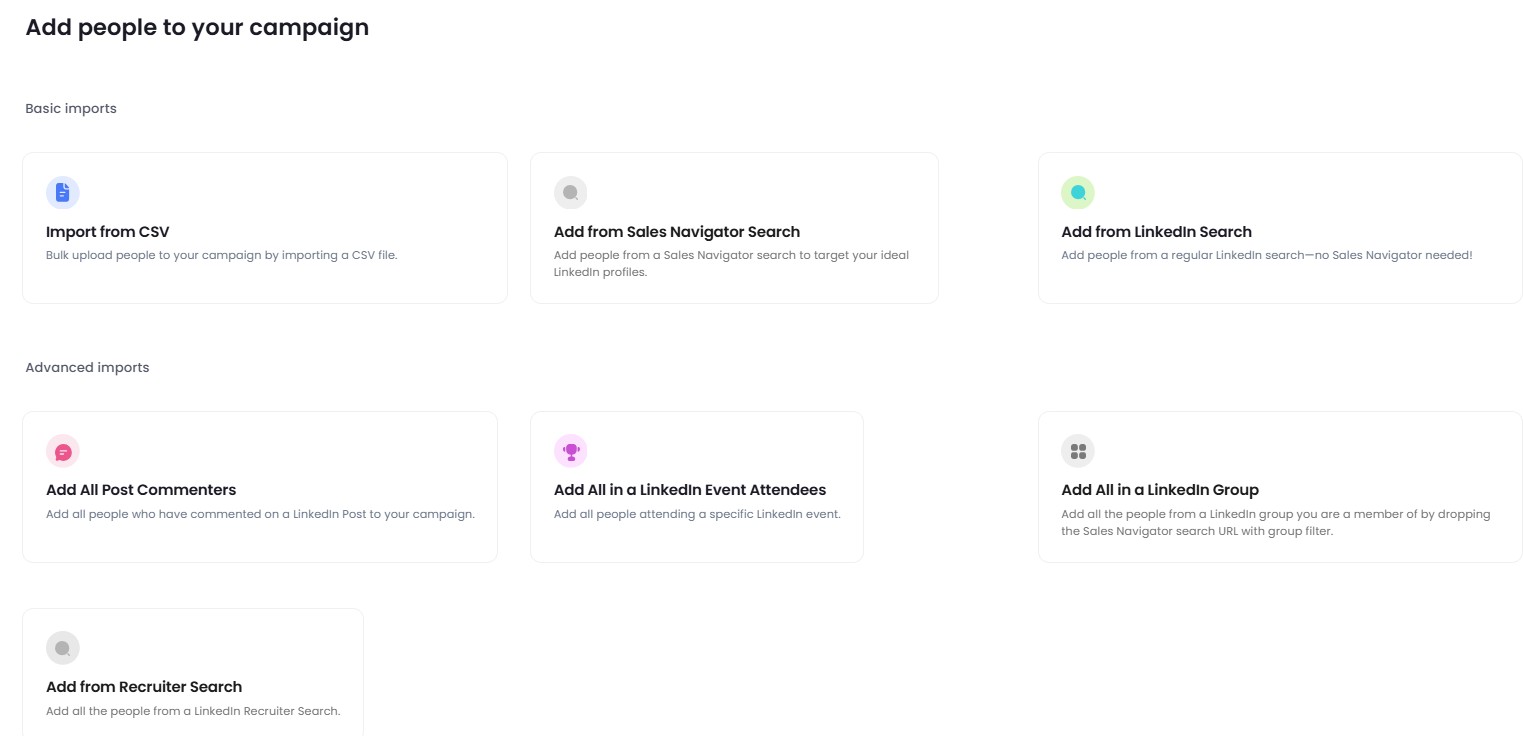Image resolution: width=1523 pixels, height=736 pixels.
Task: Select Add from LinkedIn Search
Action: (1156, 231)
